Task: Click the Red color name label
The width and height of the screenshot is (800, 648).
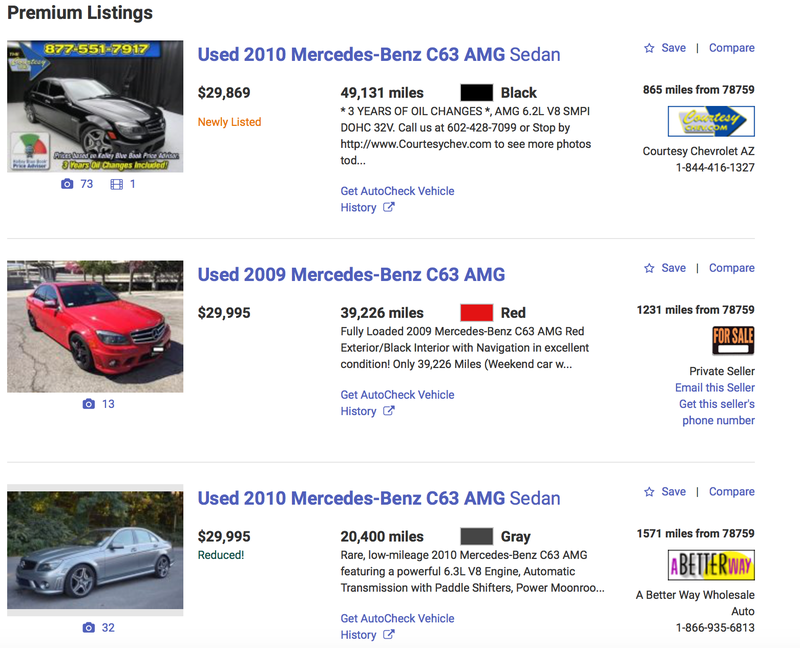Action: point(513,313)
